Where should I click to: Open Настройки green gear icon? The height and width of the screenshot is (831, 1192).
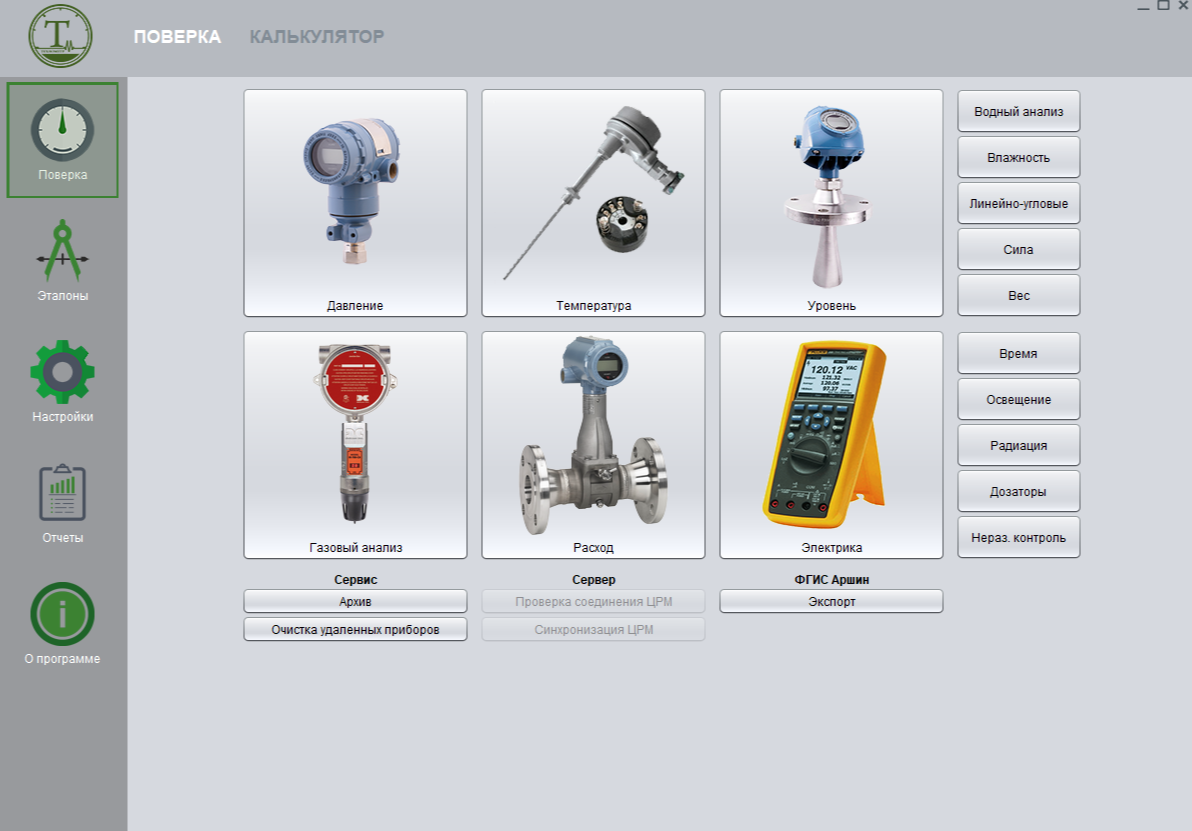click(x=62, y=373)
